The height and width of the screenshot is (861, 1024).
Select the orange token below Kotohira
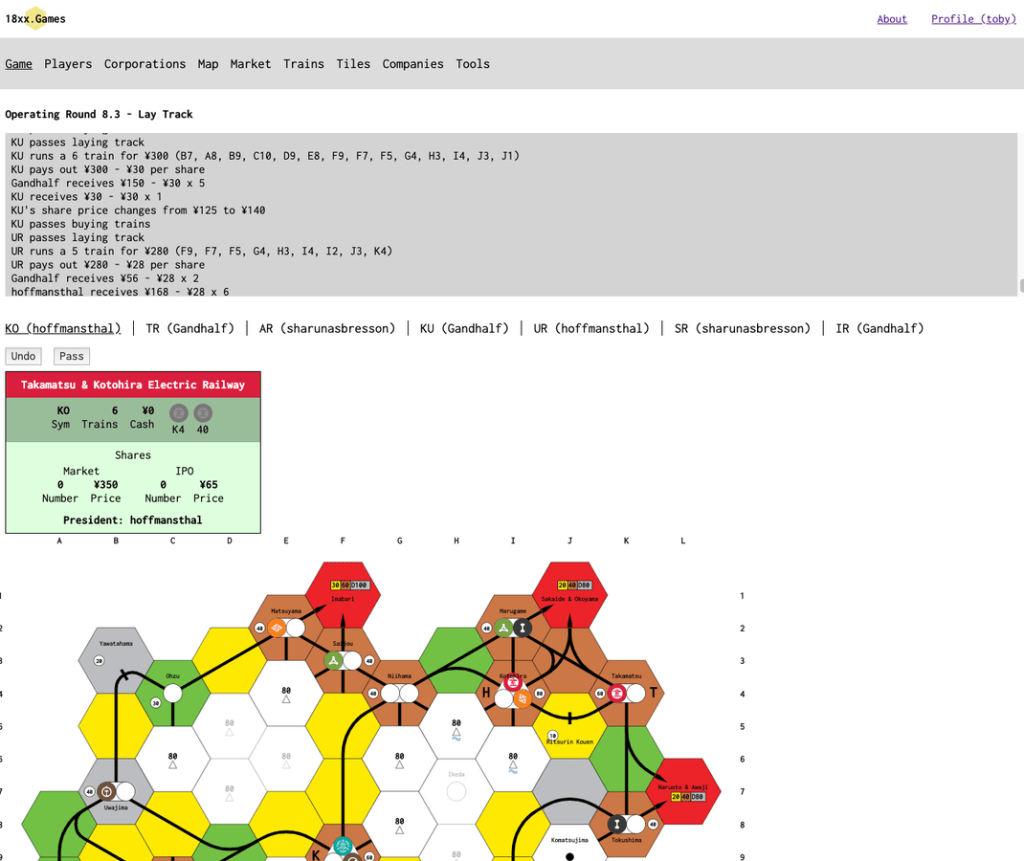pos(522,697)
